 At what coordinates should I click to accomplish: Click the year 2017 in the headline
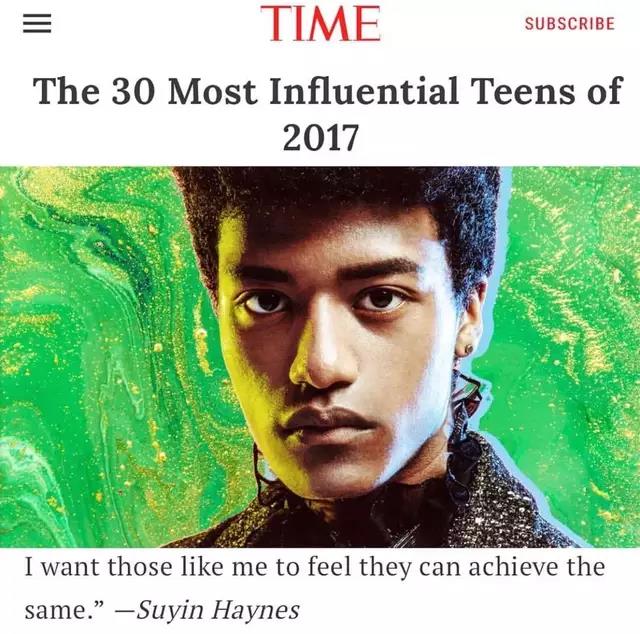320,137
